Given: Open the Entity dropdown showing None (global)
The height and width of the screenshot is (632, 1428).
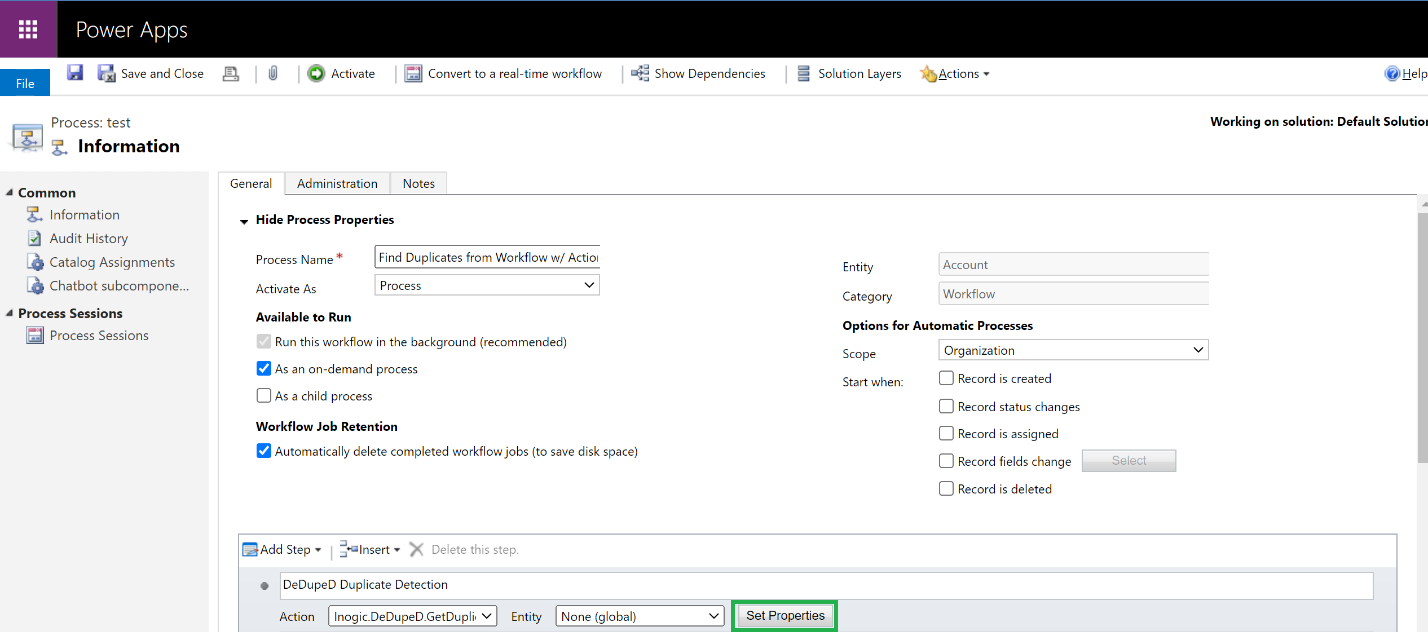Looking at the screenshot, I should tap(639, 615).
